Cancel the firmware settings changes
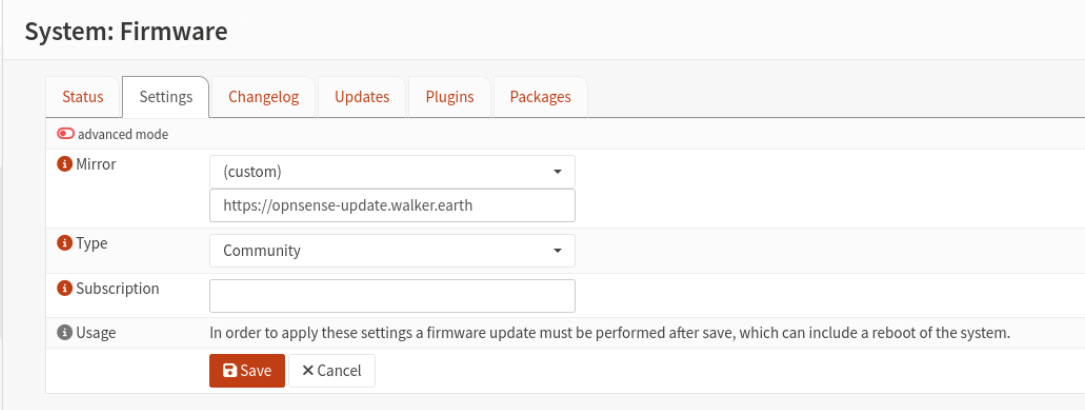1085x410 pixels. (332, 371)
